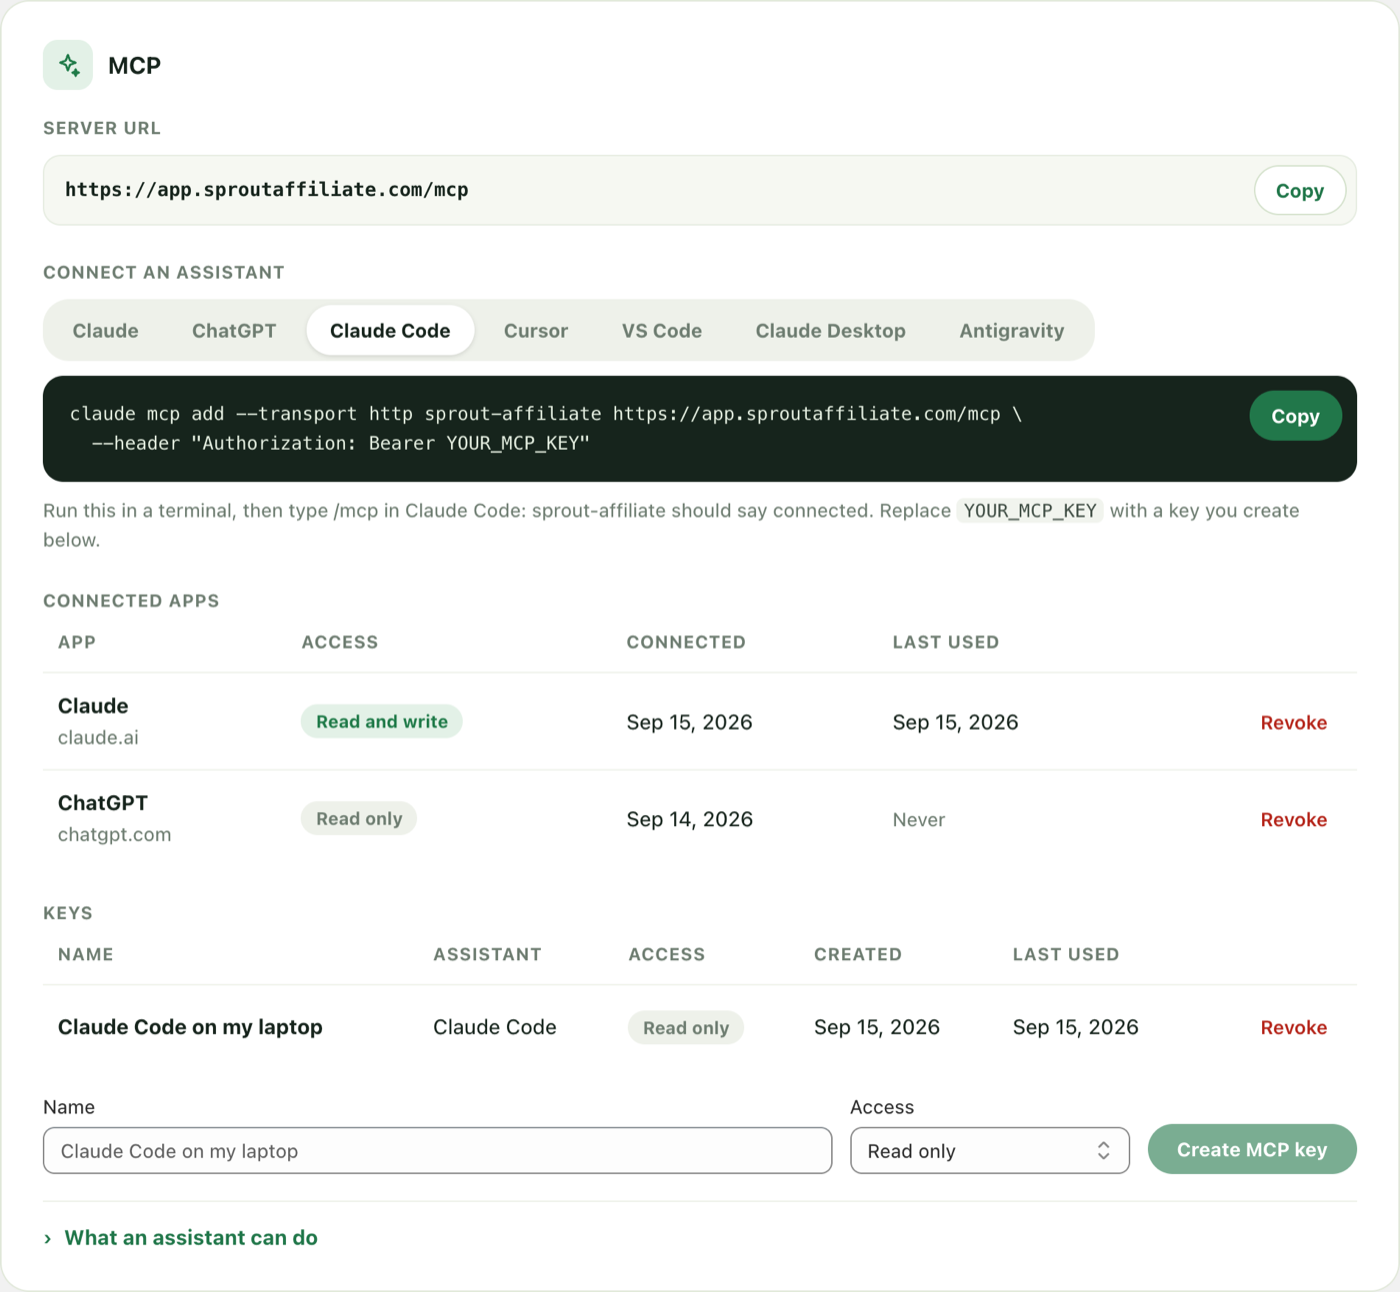1400x1292 pixels.
Task: Click the Claude app name in Connected Apps
Action: [x=93, y=706]
